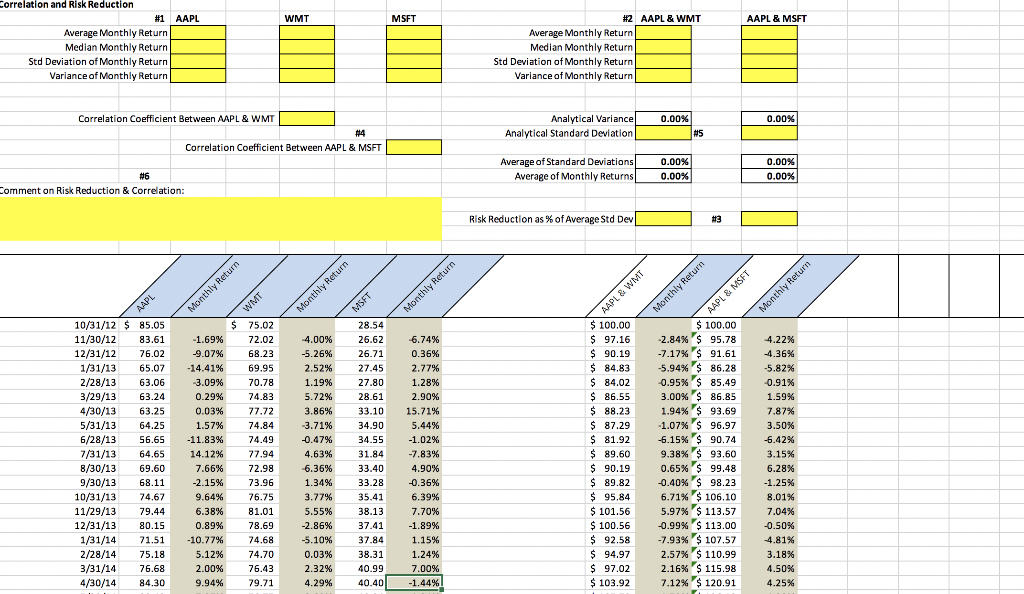
Task: Select AAPL & WMT Average of Standard Deviations cell
Action: click(x=664, y=162)
